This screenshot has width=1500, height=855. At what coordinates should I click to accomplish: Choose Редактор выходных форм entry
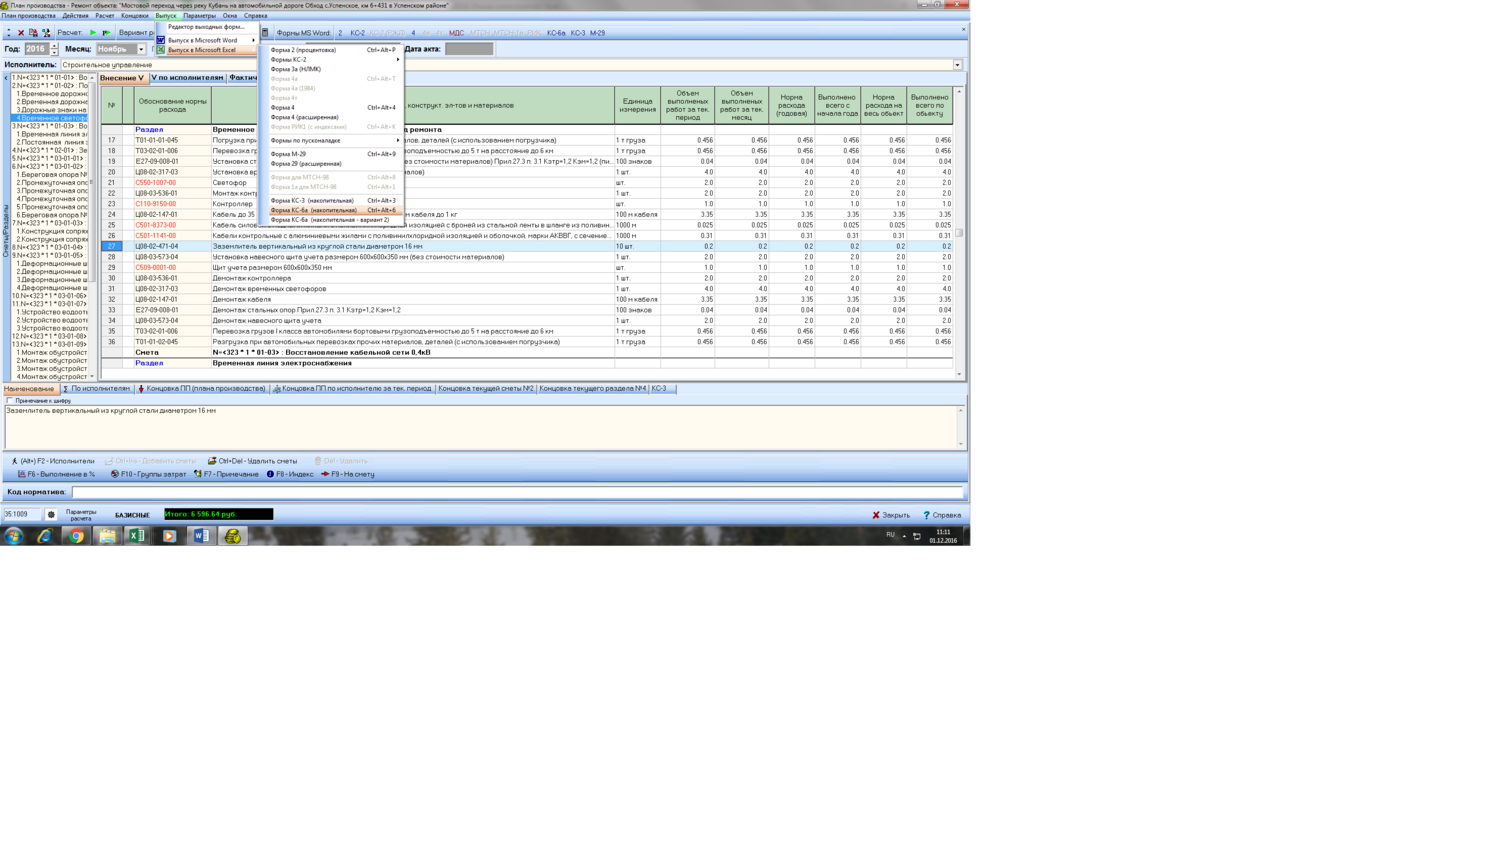[206, 27]
